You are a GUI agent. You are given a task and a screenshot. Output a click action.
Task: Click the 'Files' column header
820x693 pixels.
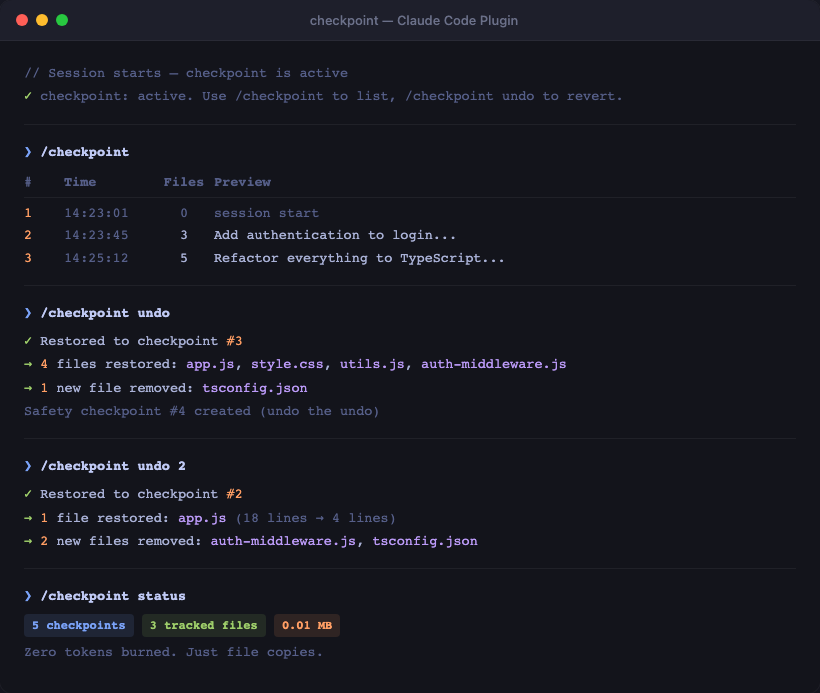183,182
